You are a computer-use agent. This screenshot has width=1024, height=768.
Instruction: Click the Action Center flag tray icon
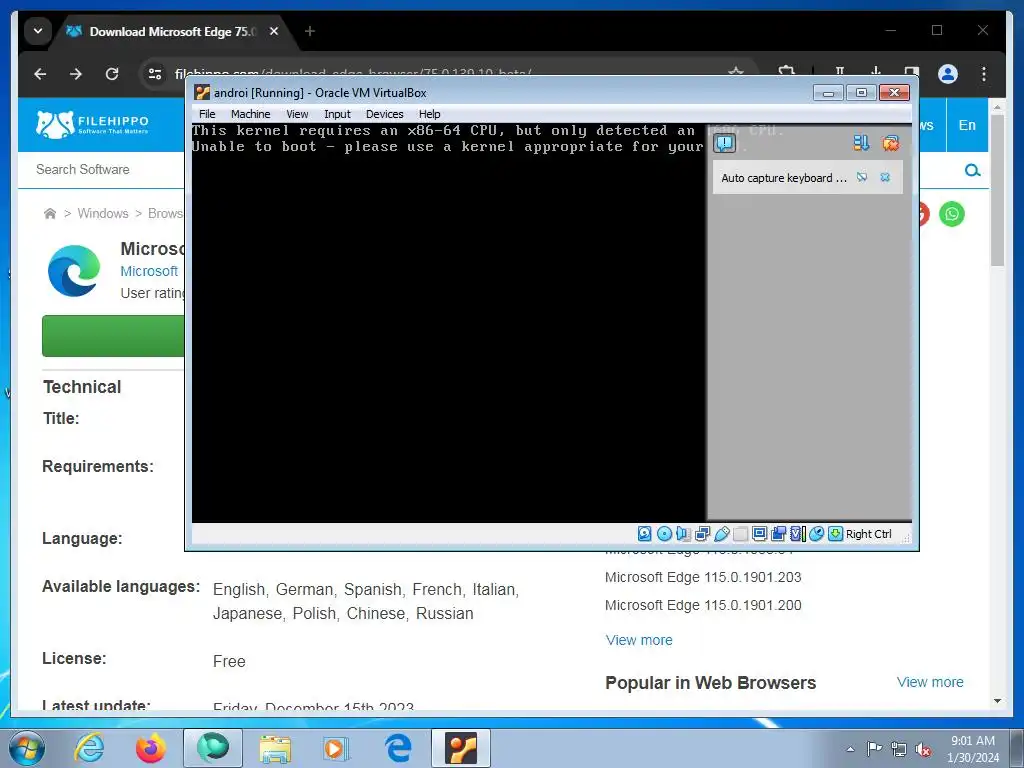click(x=874, y=749)
